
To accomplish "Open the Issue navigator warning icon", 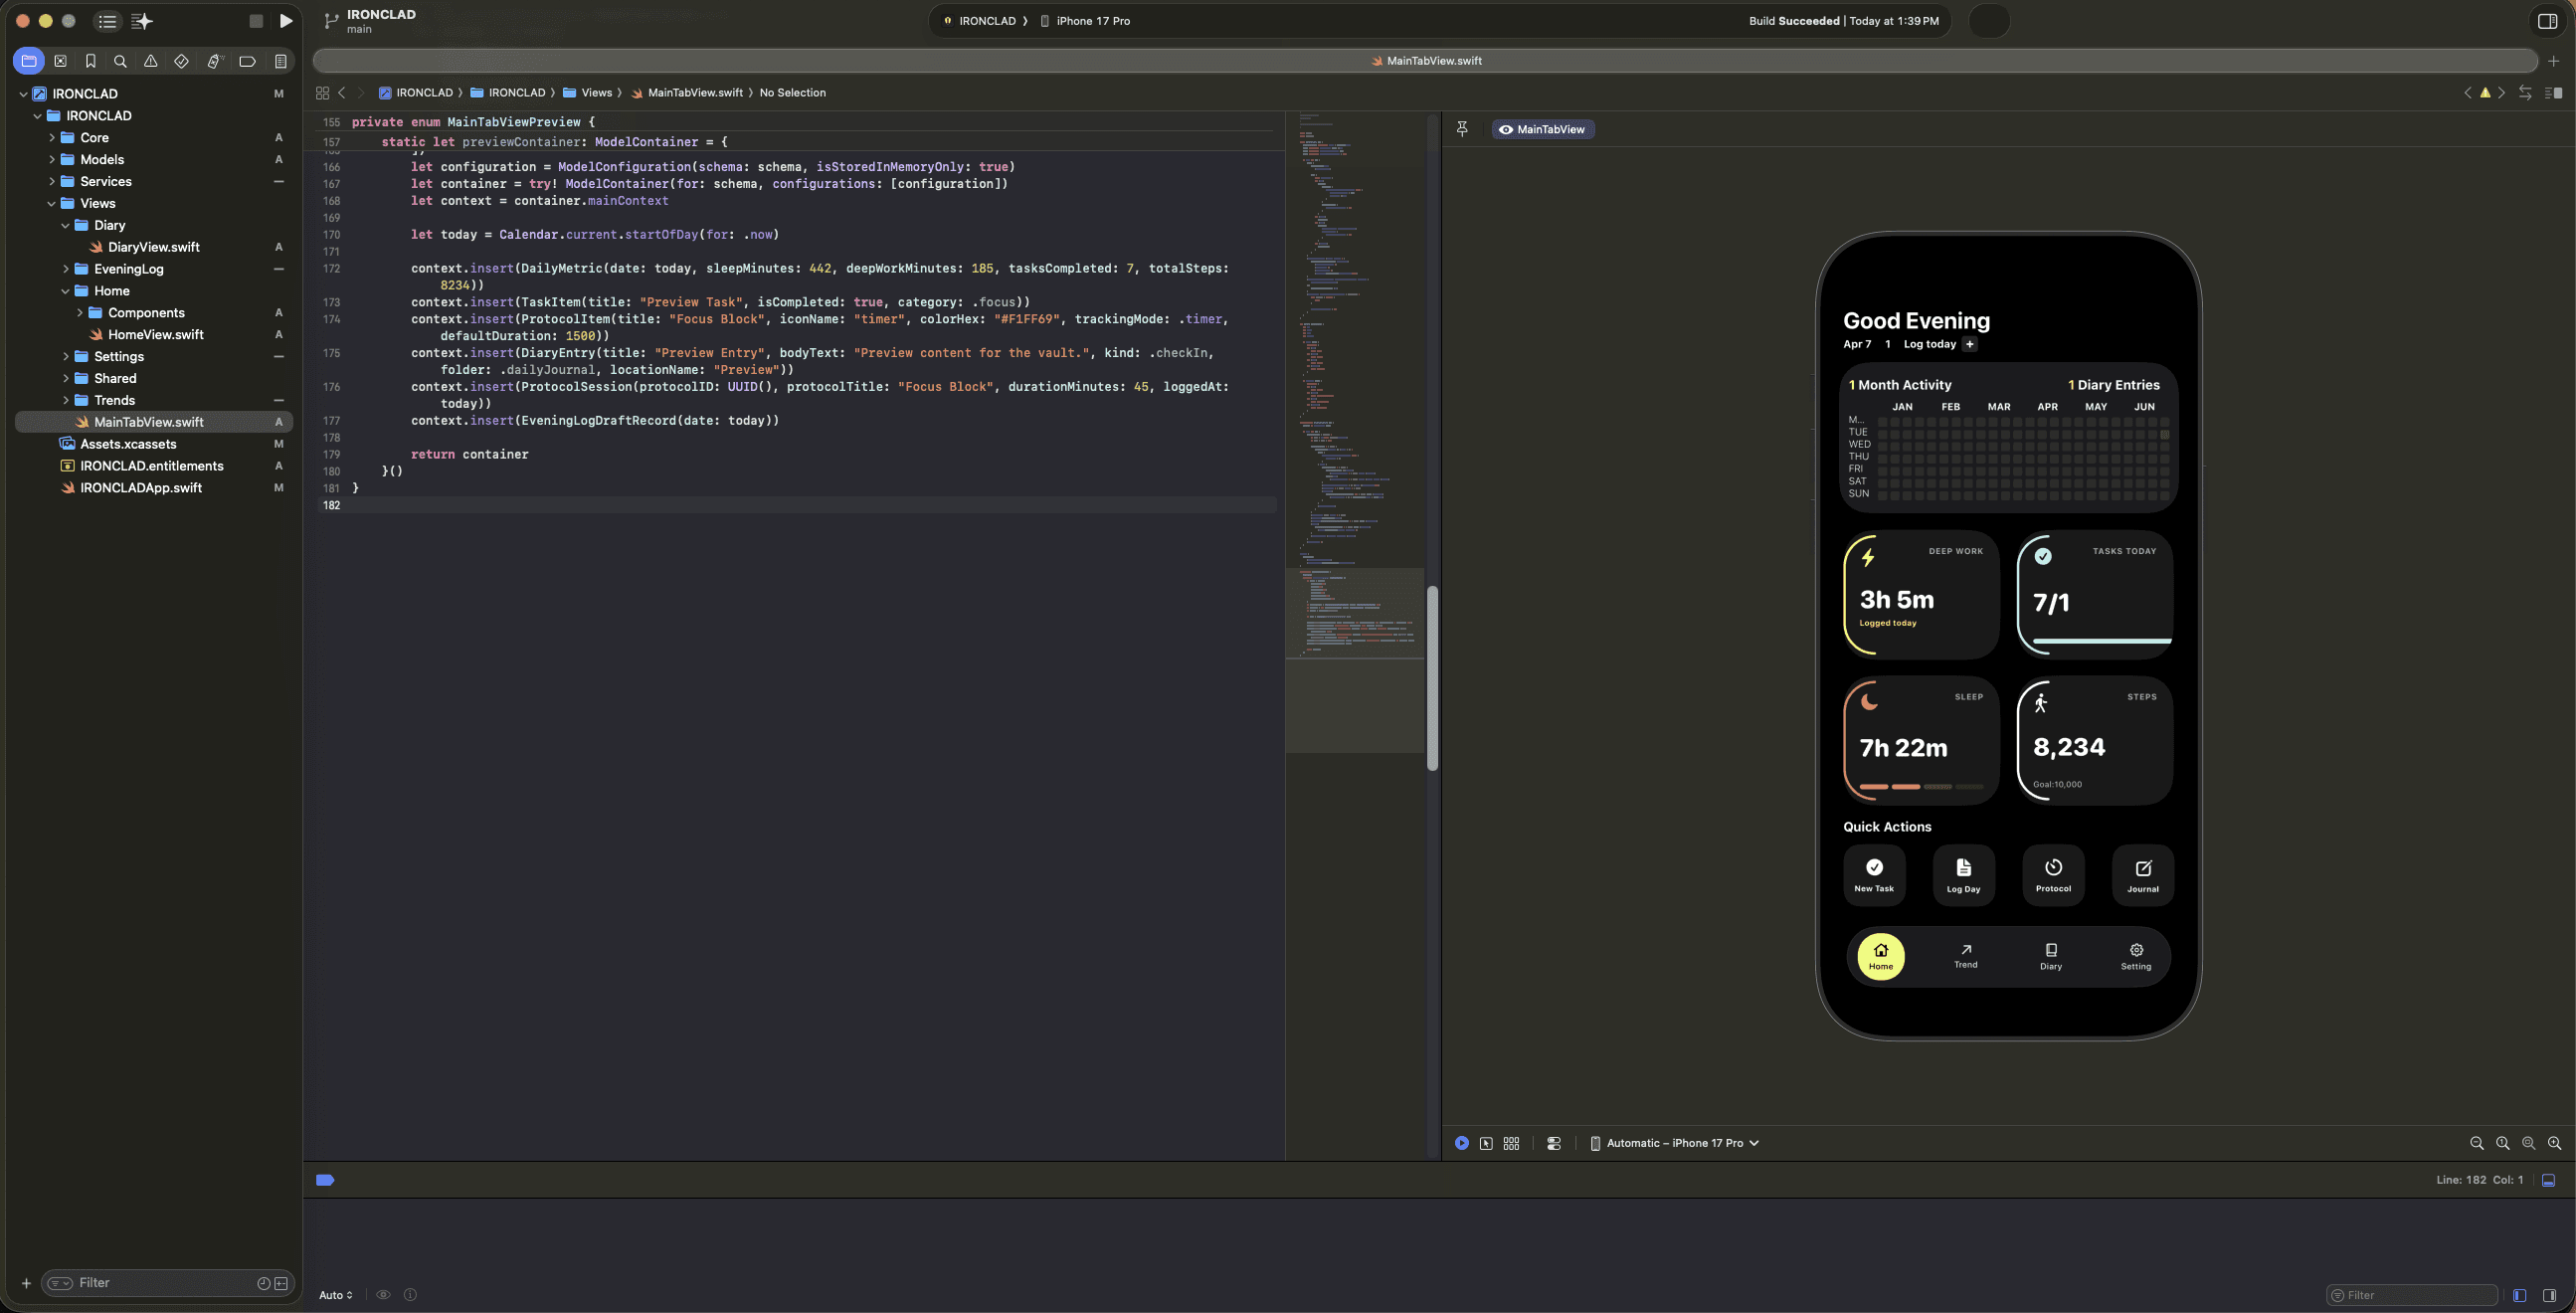I will [151, 61].
